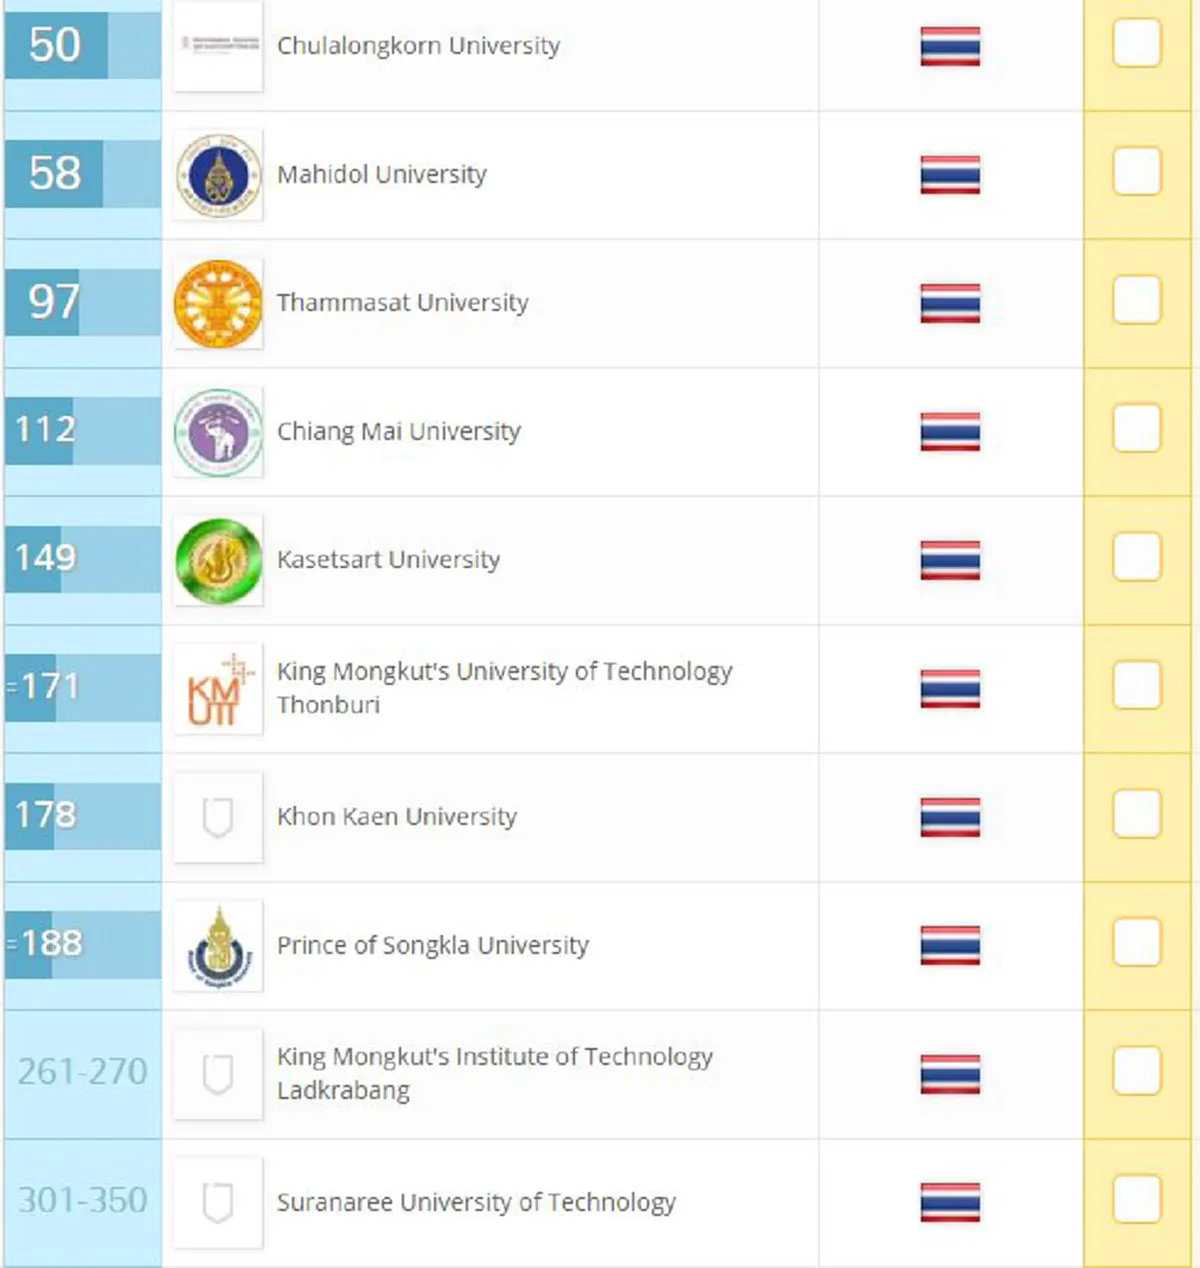Select the KMUTT logo icon

pyautogui.click(x=218, y=688)
